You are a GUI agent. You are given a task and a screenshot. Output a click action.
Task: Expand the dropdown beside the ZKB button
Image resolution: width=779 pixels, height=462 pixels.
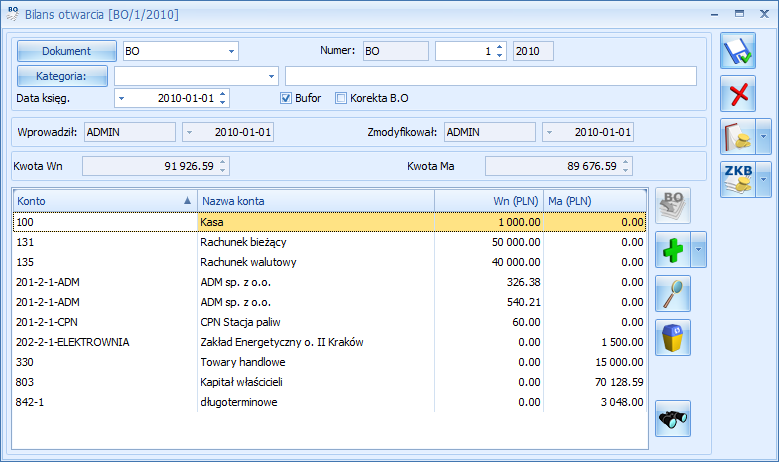(764, 179)
